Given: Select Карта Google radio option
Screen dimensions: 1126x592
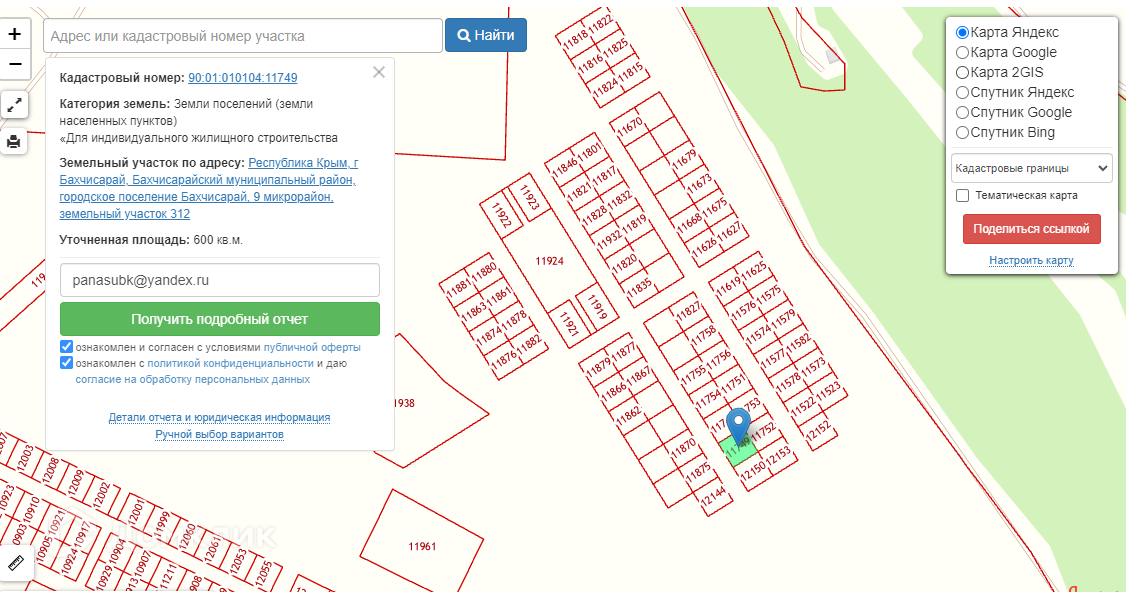Looking at the screenshot, I should pyautogui.click(x=962, y=52).
